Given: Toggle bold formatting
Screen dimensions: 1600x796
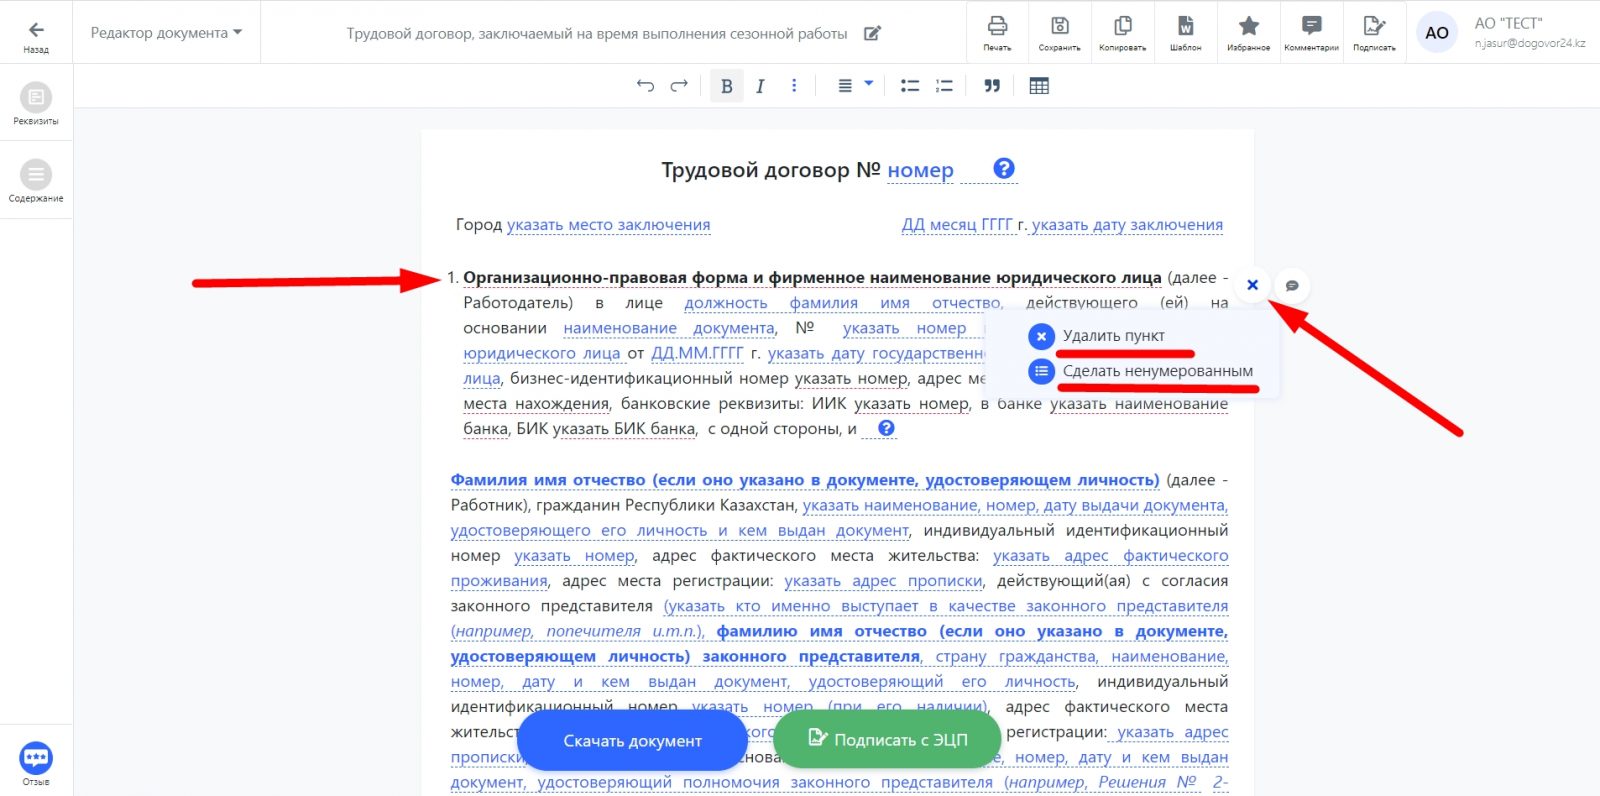Looking at the screenshot, I should 727,86.
